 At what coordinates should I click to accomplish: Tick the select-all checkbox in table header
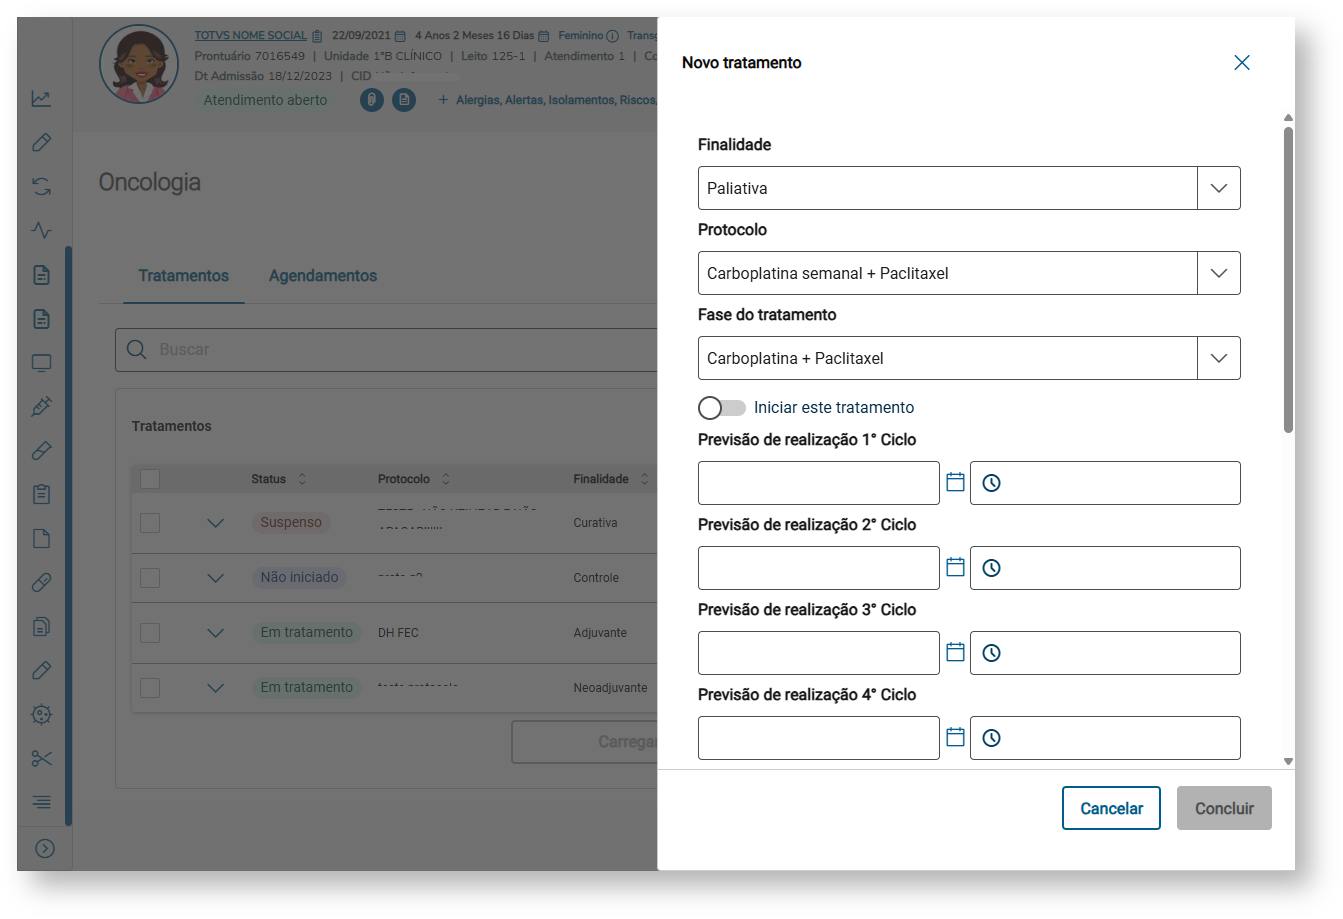pos(150,479)
